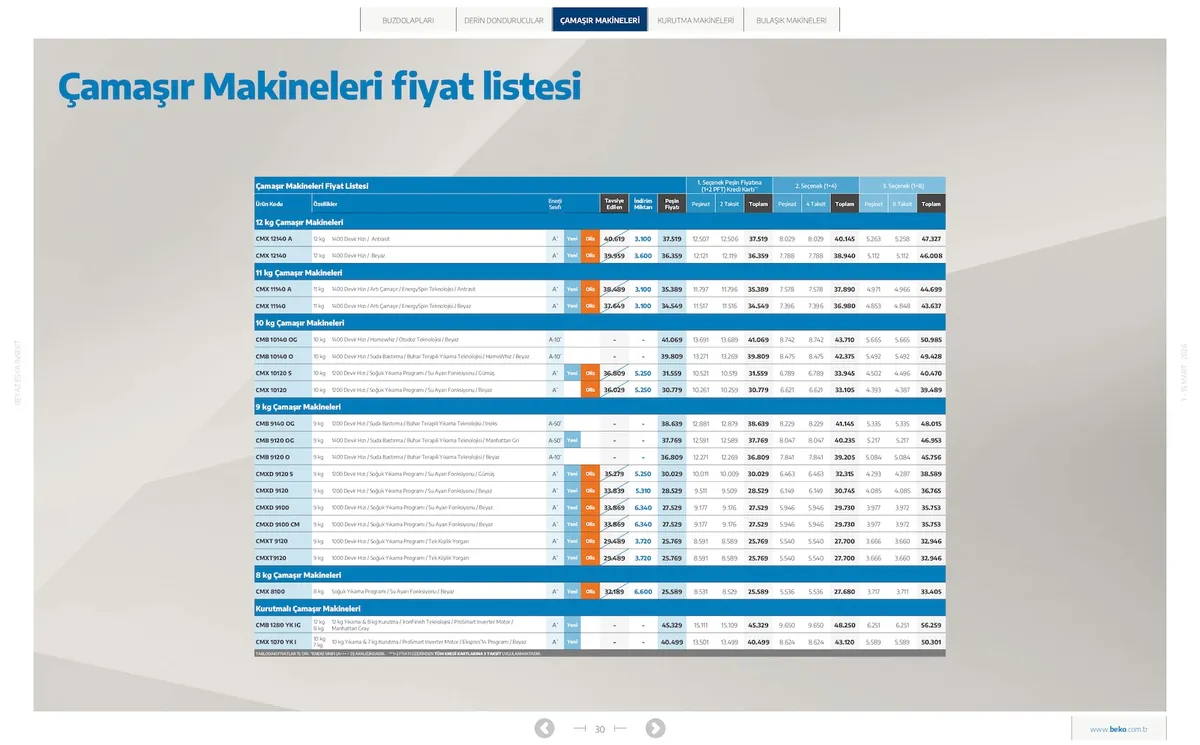Click the 12 kg Çamaşır Makineleri section header
Image resolution: width=1200 pixels, height=745 pixels.
pos(300,222)
